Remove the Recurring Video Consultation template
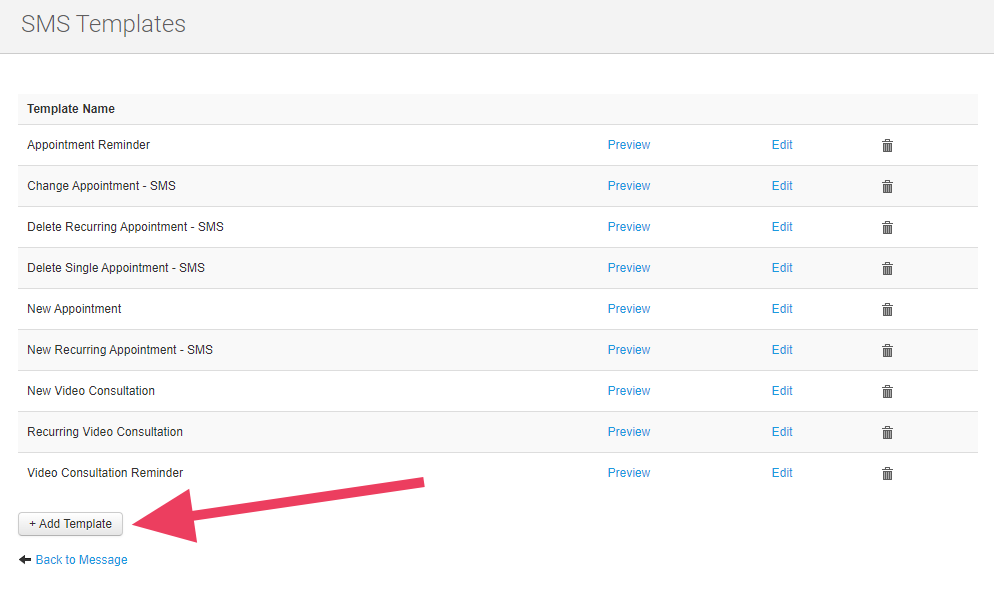 887,433
